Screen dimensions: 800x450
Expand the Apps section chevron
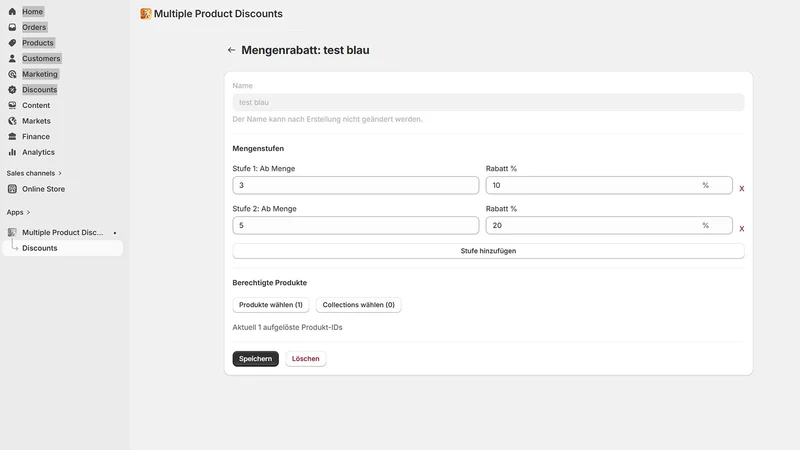click(x=28, y=212)
